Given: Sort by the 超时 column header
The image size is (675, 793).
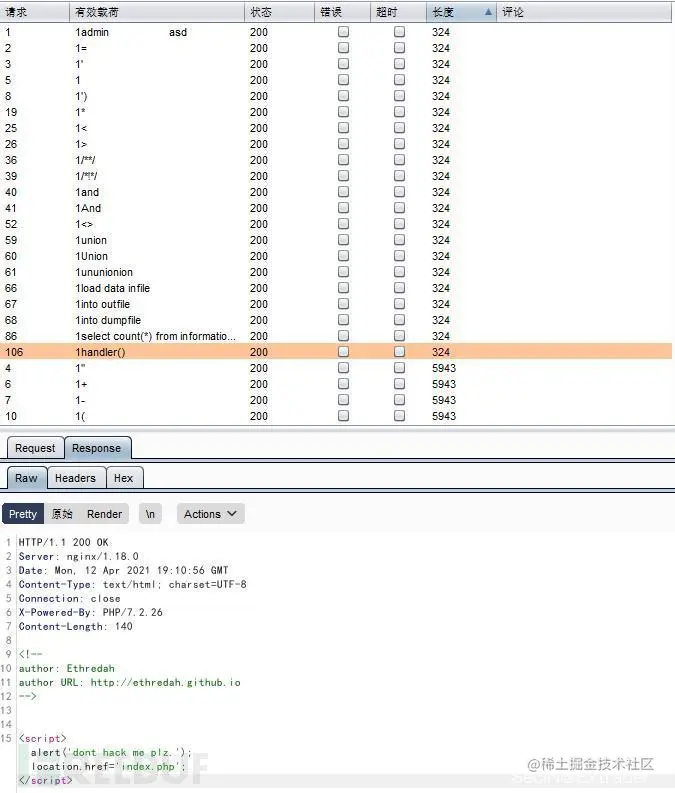Looking at the screenshot, I should 398,12.
